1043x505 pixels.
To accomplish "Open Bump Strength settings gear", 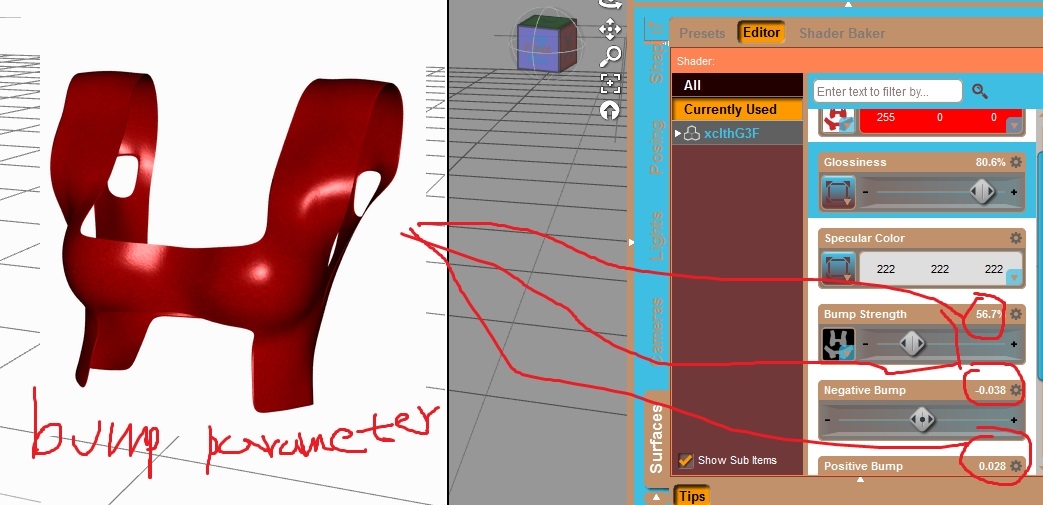I will tap(1015, 314).
